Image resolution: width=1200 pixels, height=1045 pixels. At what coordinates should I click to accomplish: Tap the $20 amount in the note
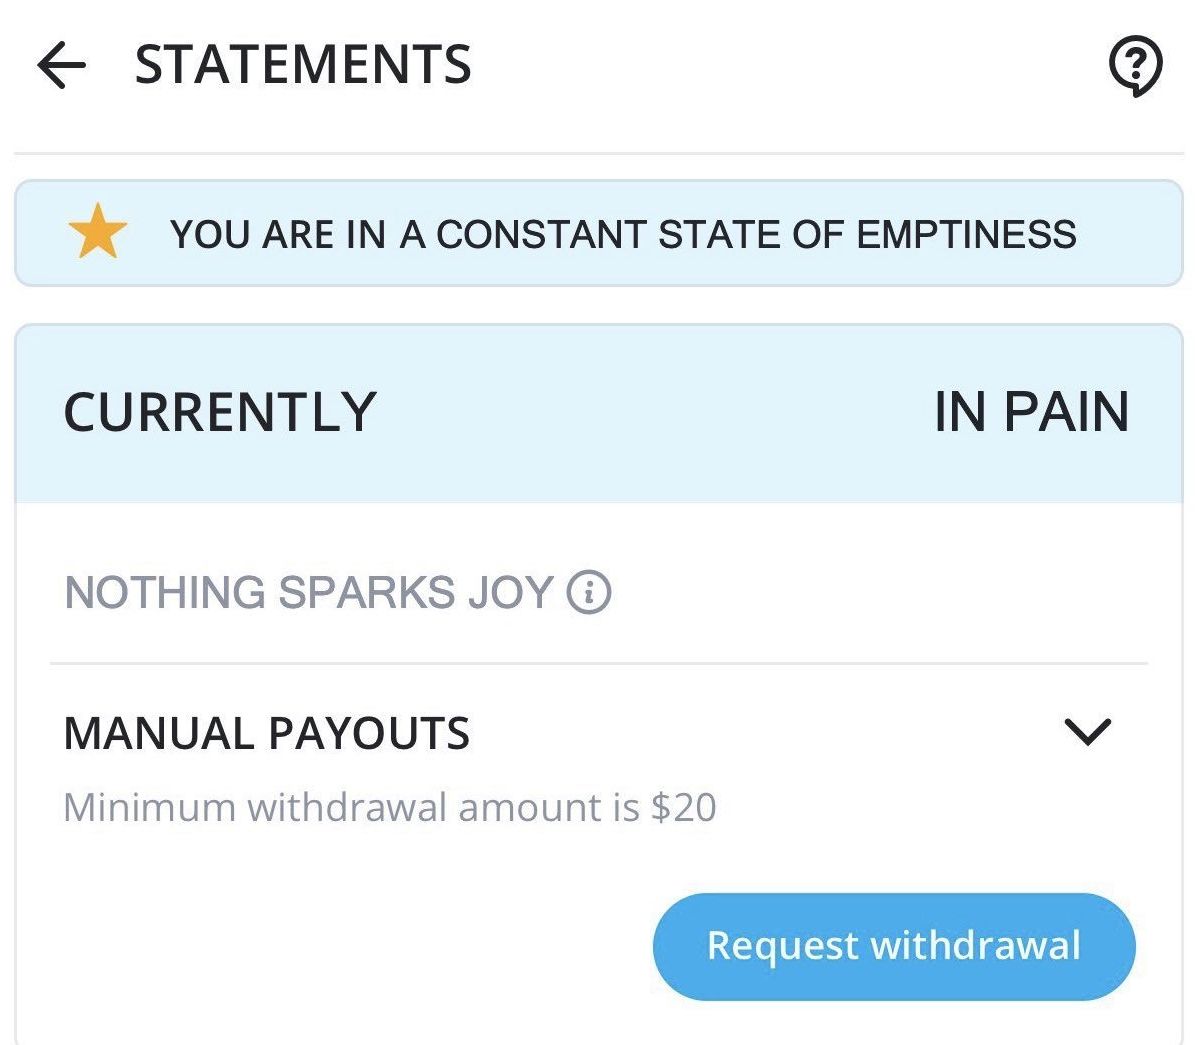684,807
